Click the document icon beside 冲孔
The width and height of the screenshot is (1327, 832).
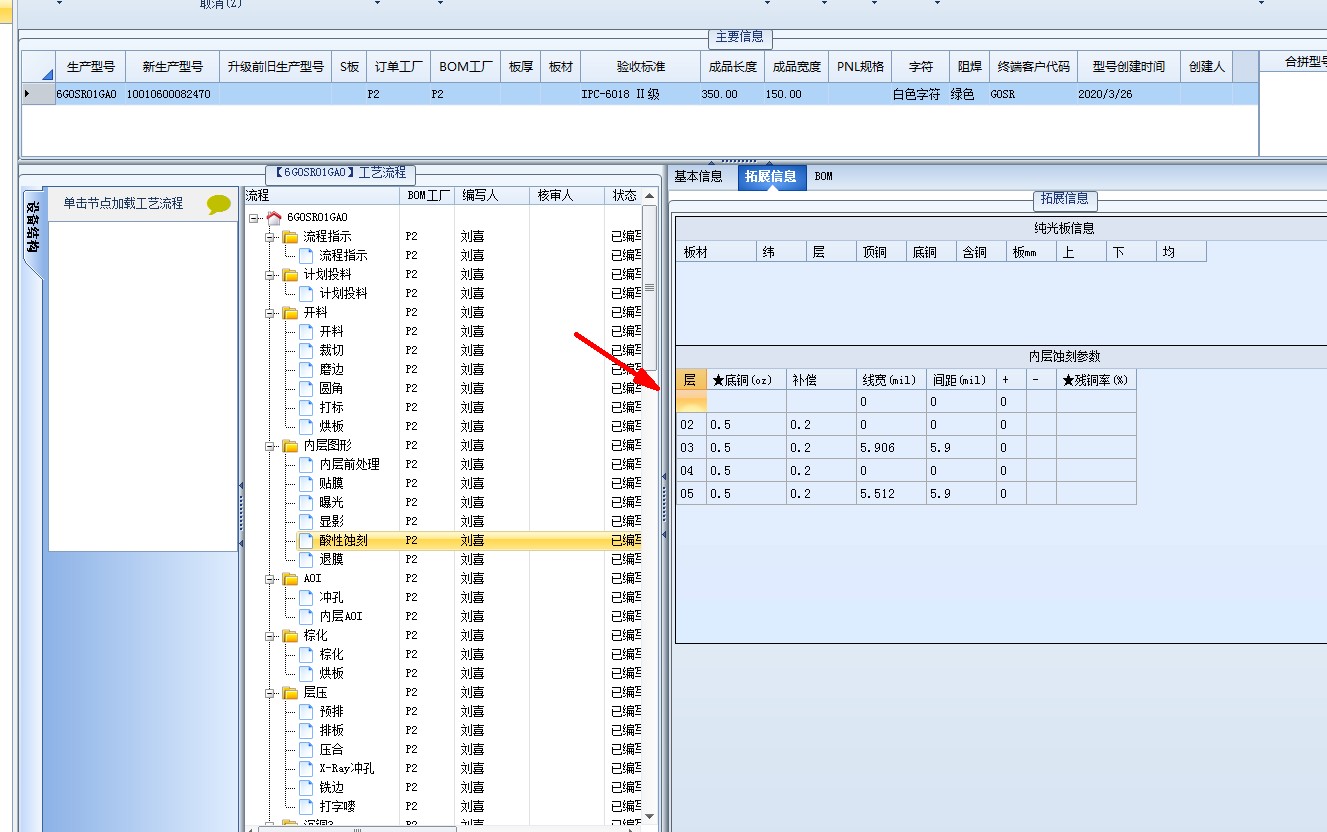[x=306, y=597]
